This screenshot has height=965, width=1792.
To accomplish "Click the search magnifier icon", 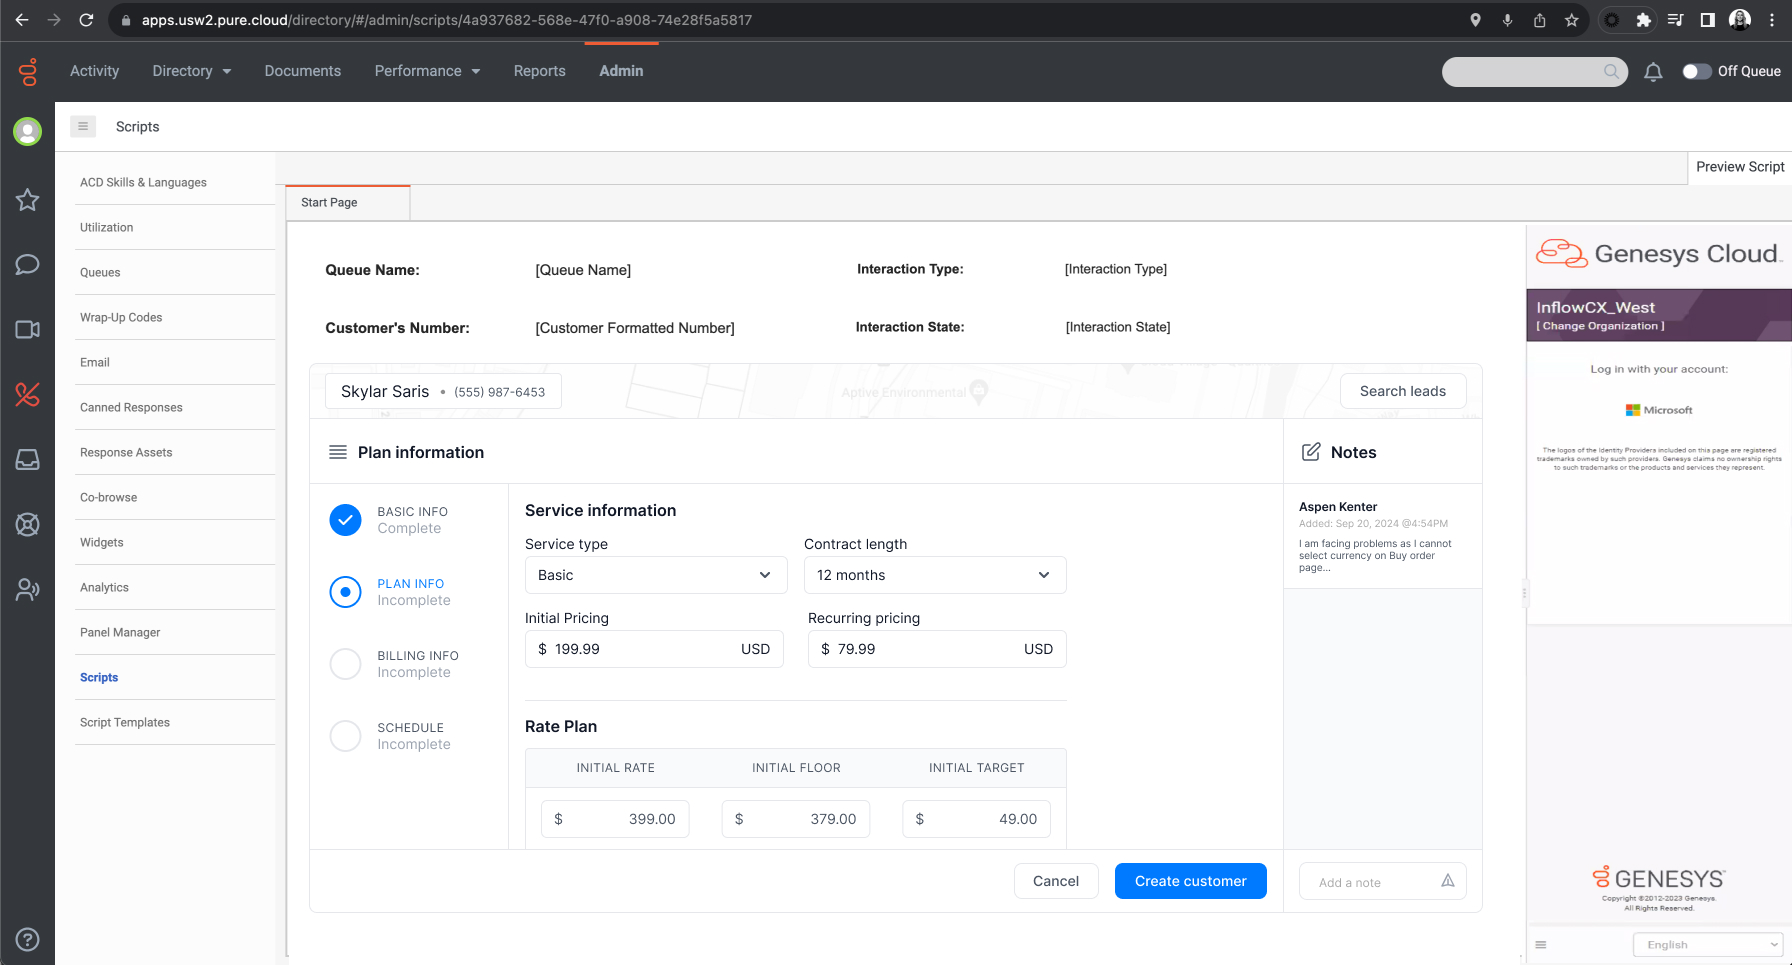I will (1611, 71).
